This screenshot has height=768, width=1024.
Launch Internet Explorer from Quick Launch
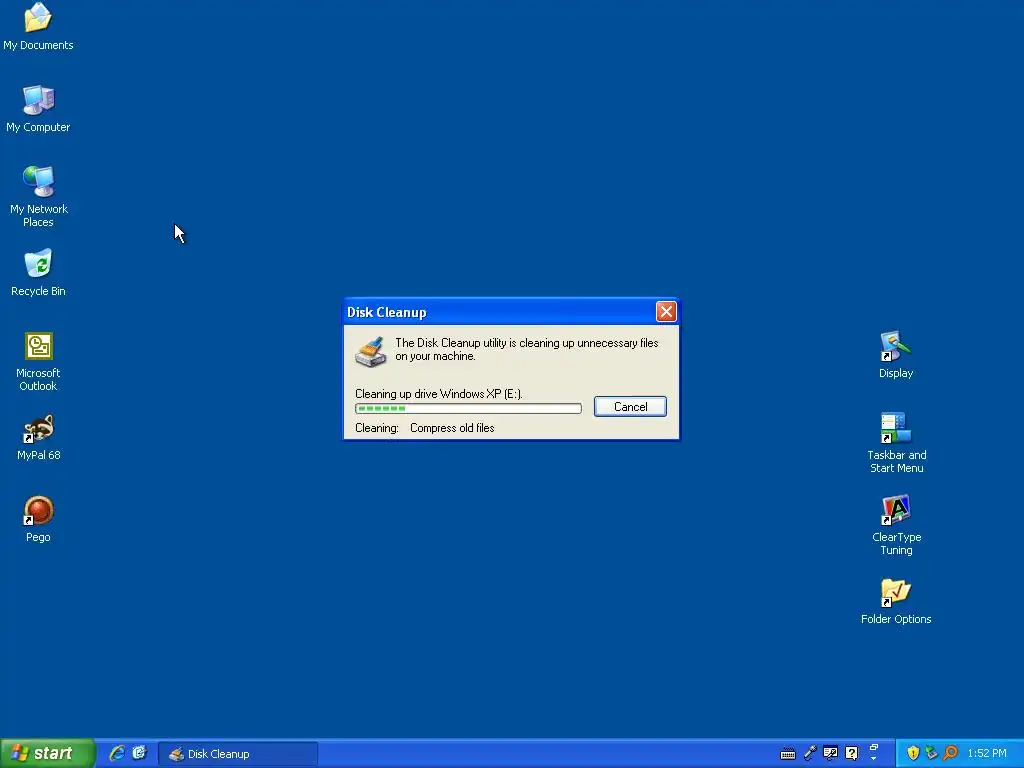(117, 753)
